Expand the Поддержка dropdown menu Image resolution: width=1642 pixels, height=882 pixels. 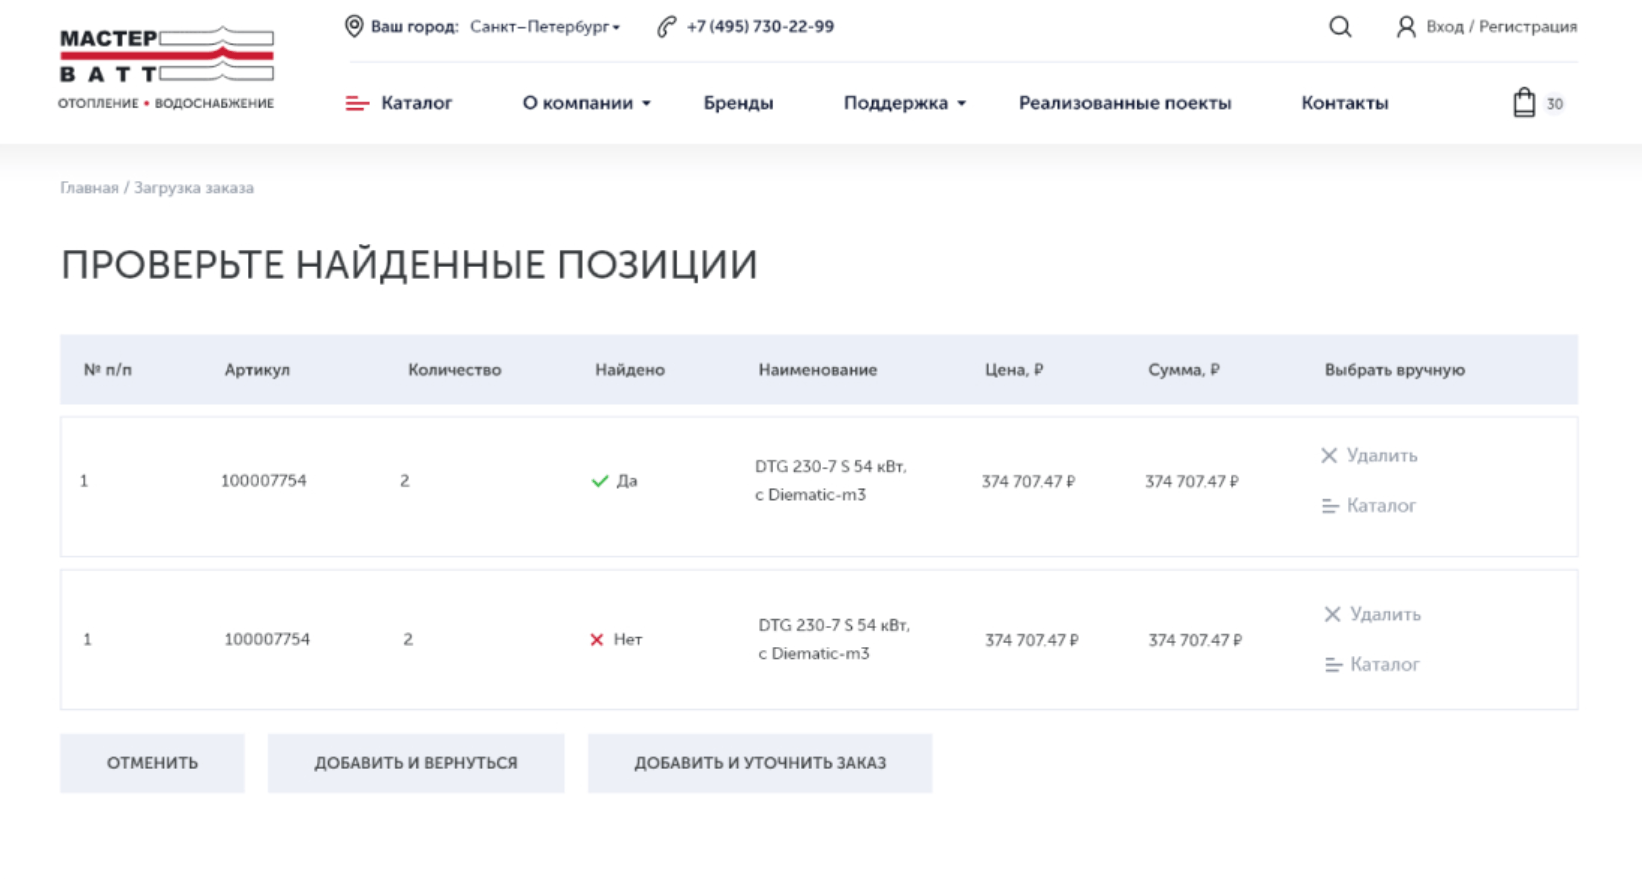pyautogui.click(x=904, y=103)
